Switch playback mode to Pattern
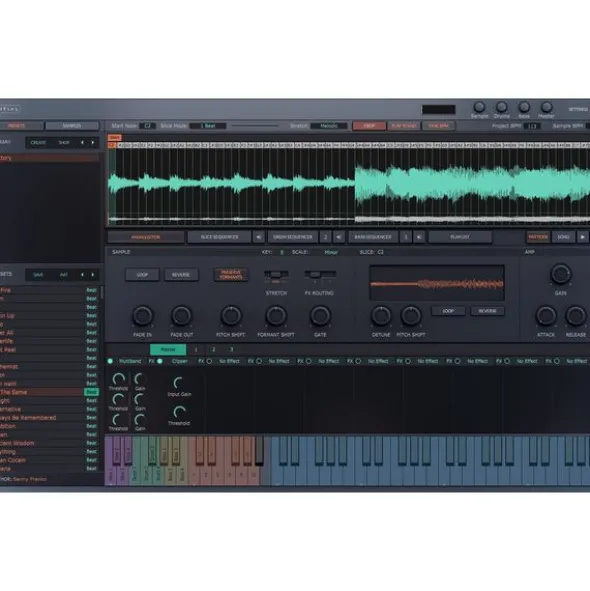Screen dimensions: 590x591 (538, 237)
